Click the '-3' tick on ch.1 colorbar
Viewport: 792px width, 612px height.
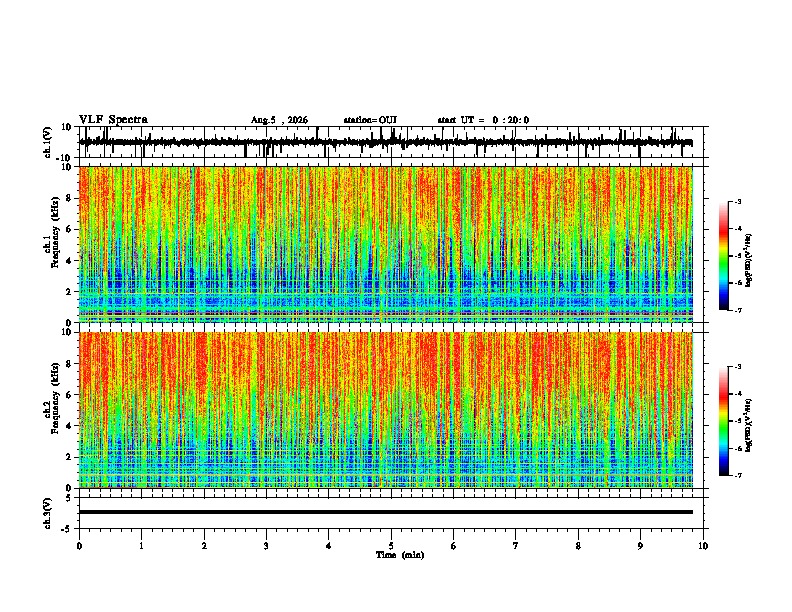click(x=737, y=201)
